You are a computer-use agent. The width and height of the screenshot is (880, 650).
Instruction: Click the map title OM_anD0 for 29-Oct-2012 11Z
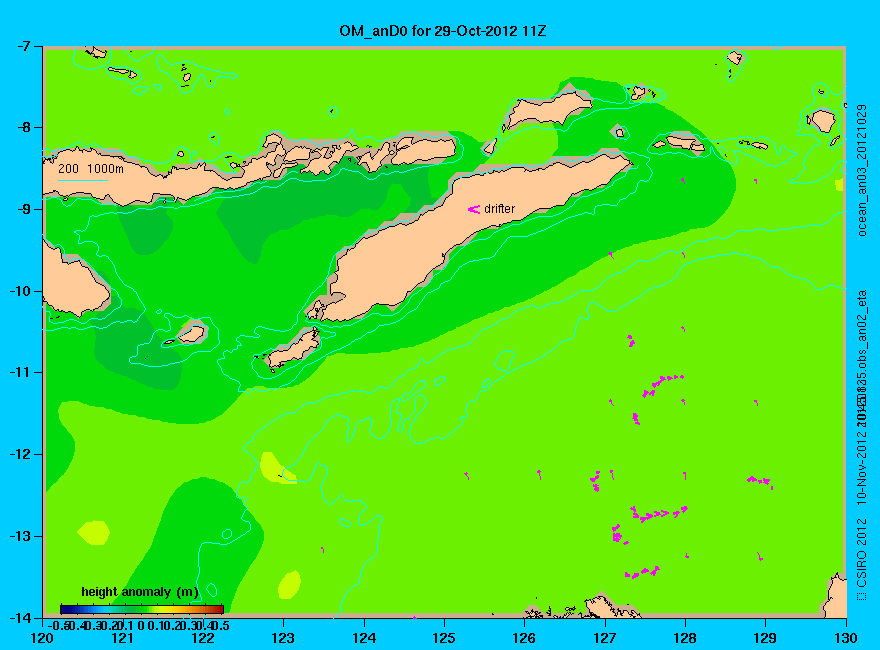coord(442,30)
